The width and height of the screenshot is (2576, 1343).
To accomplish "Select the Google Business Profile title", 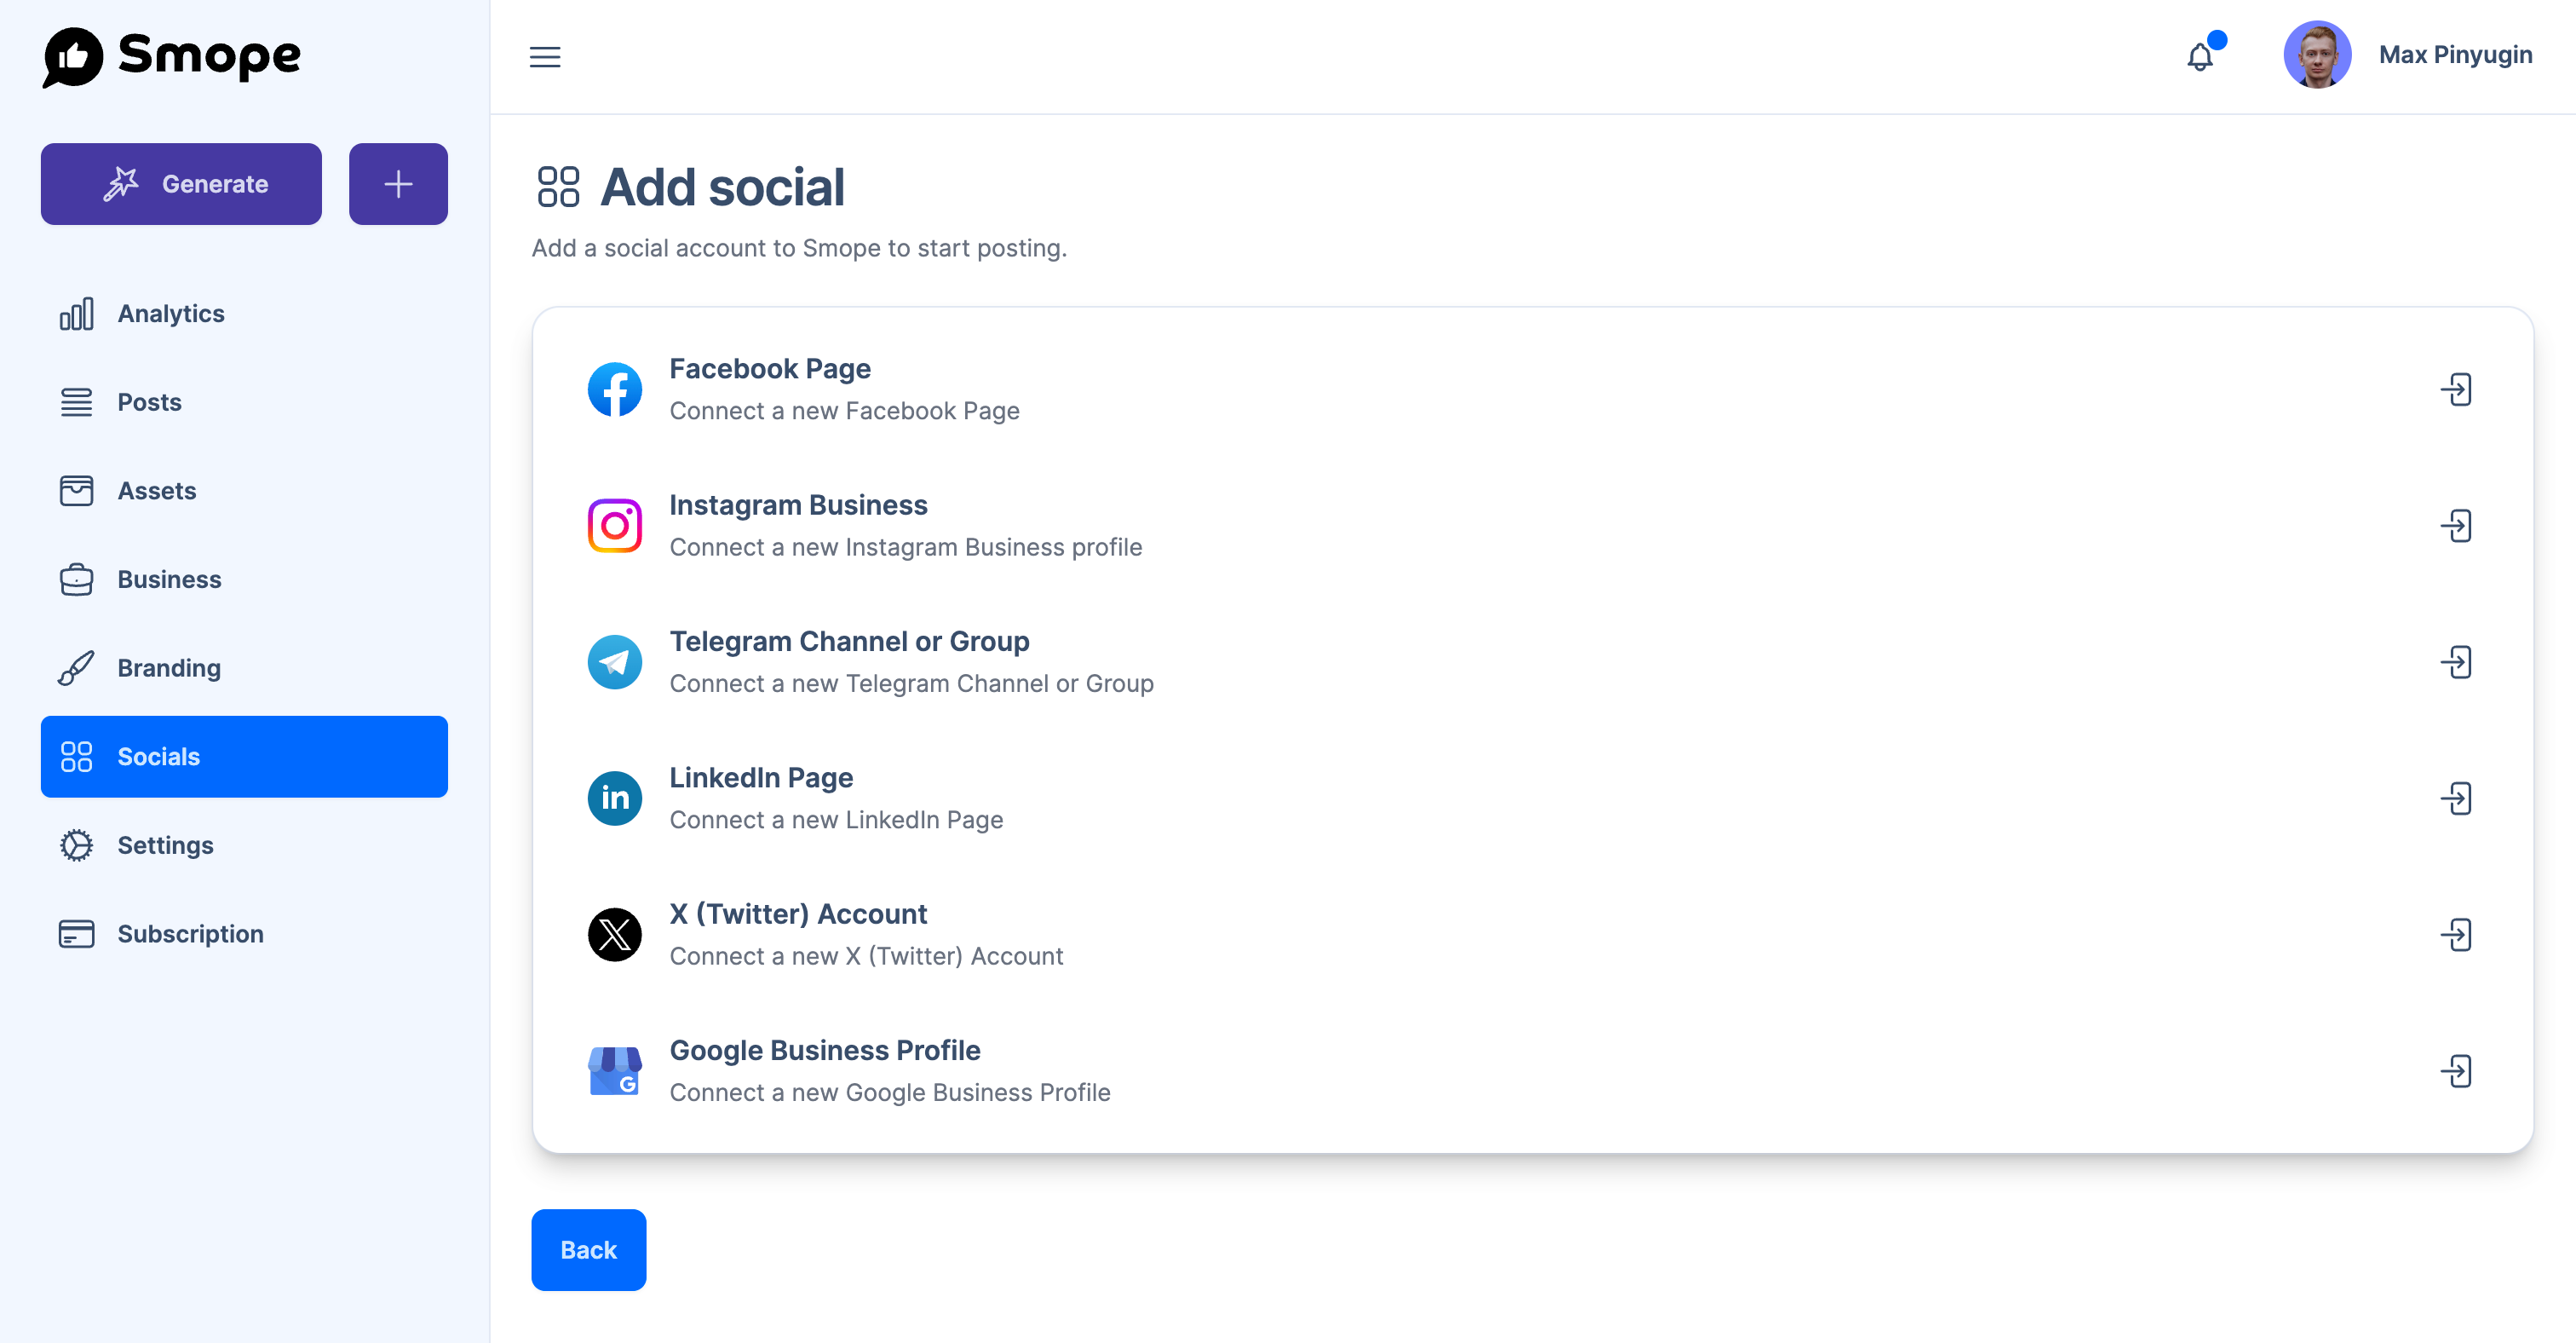I will pos(824,1050).
